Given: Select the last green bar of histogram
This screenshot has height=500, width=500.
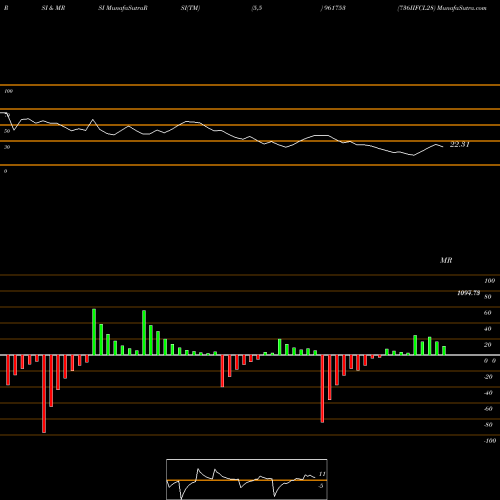Looking at the screenshot, I should 444,351.
